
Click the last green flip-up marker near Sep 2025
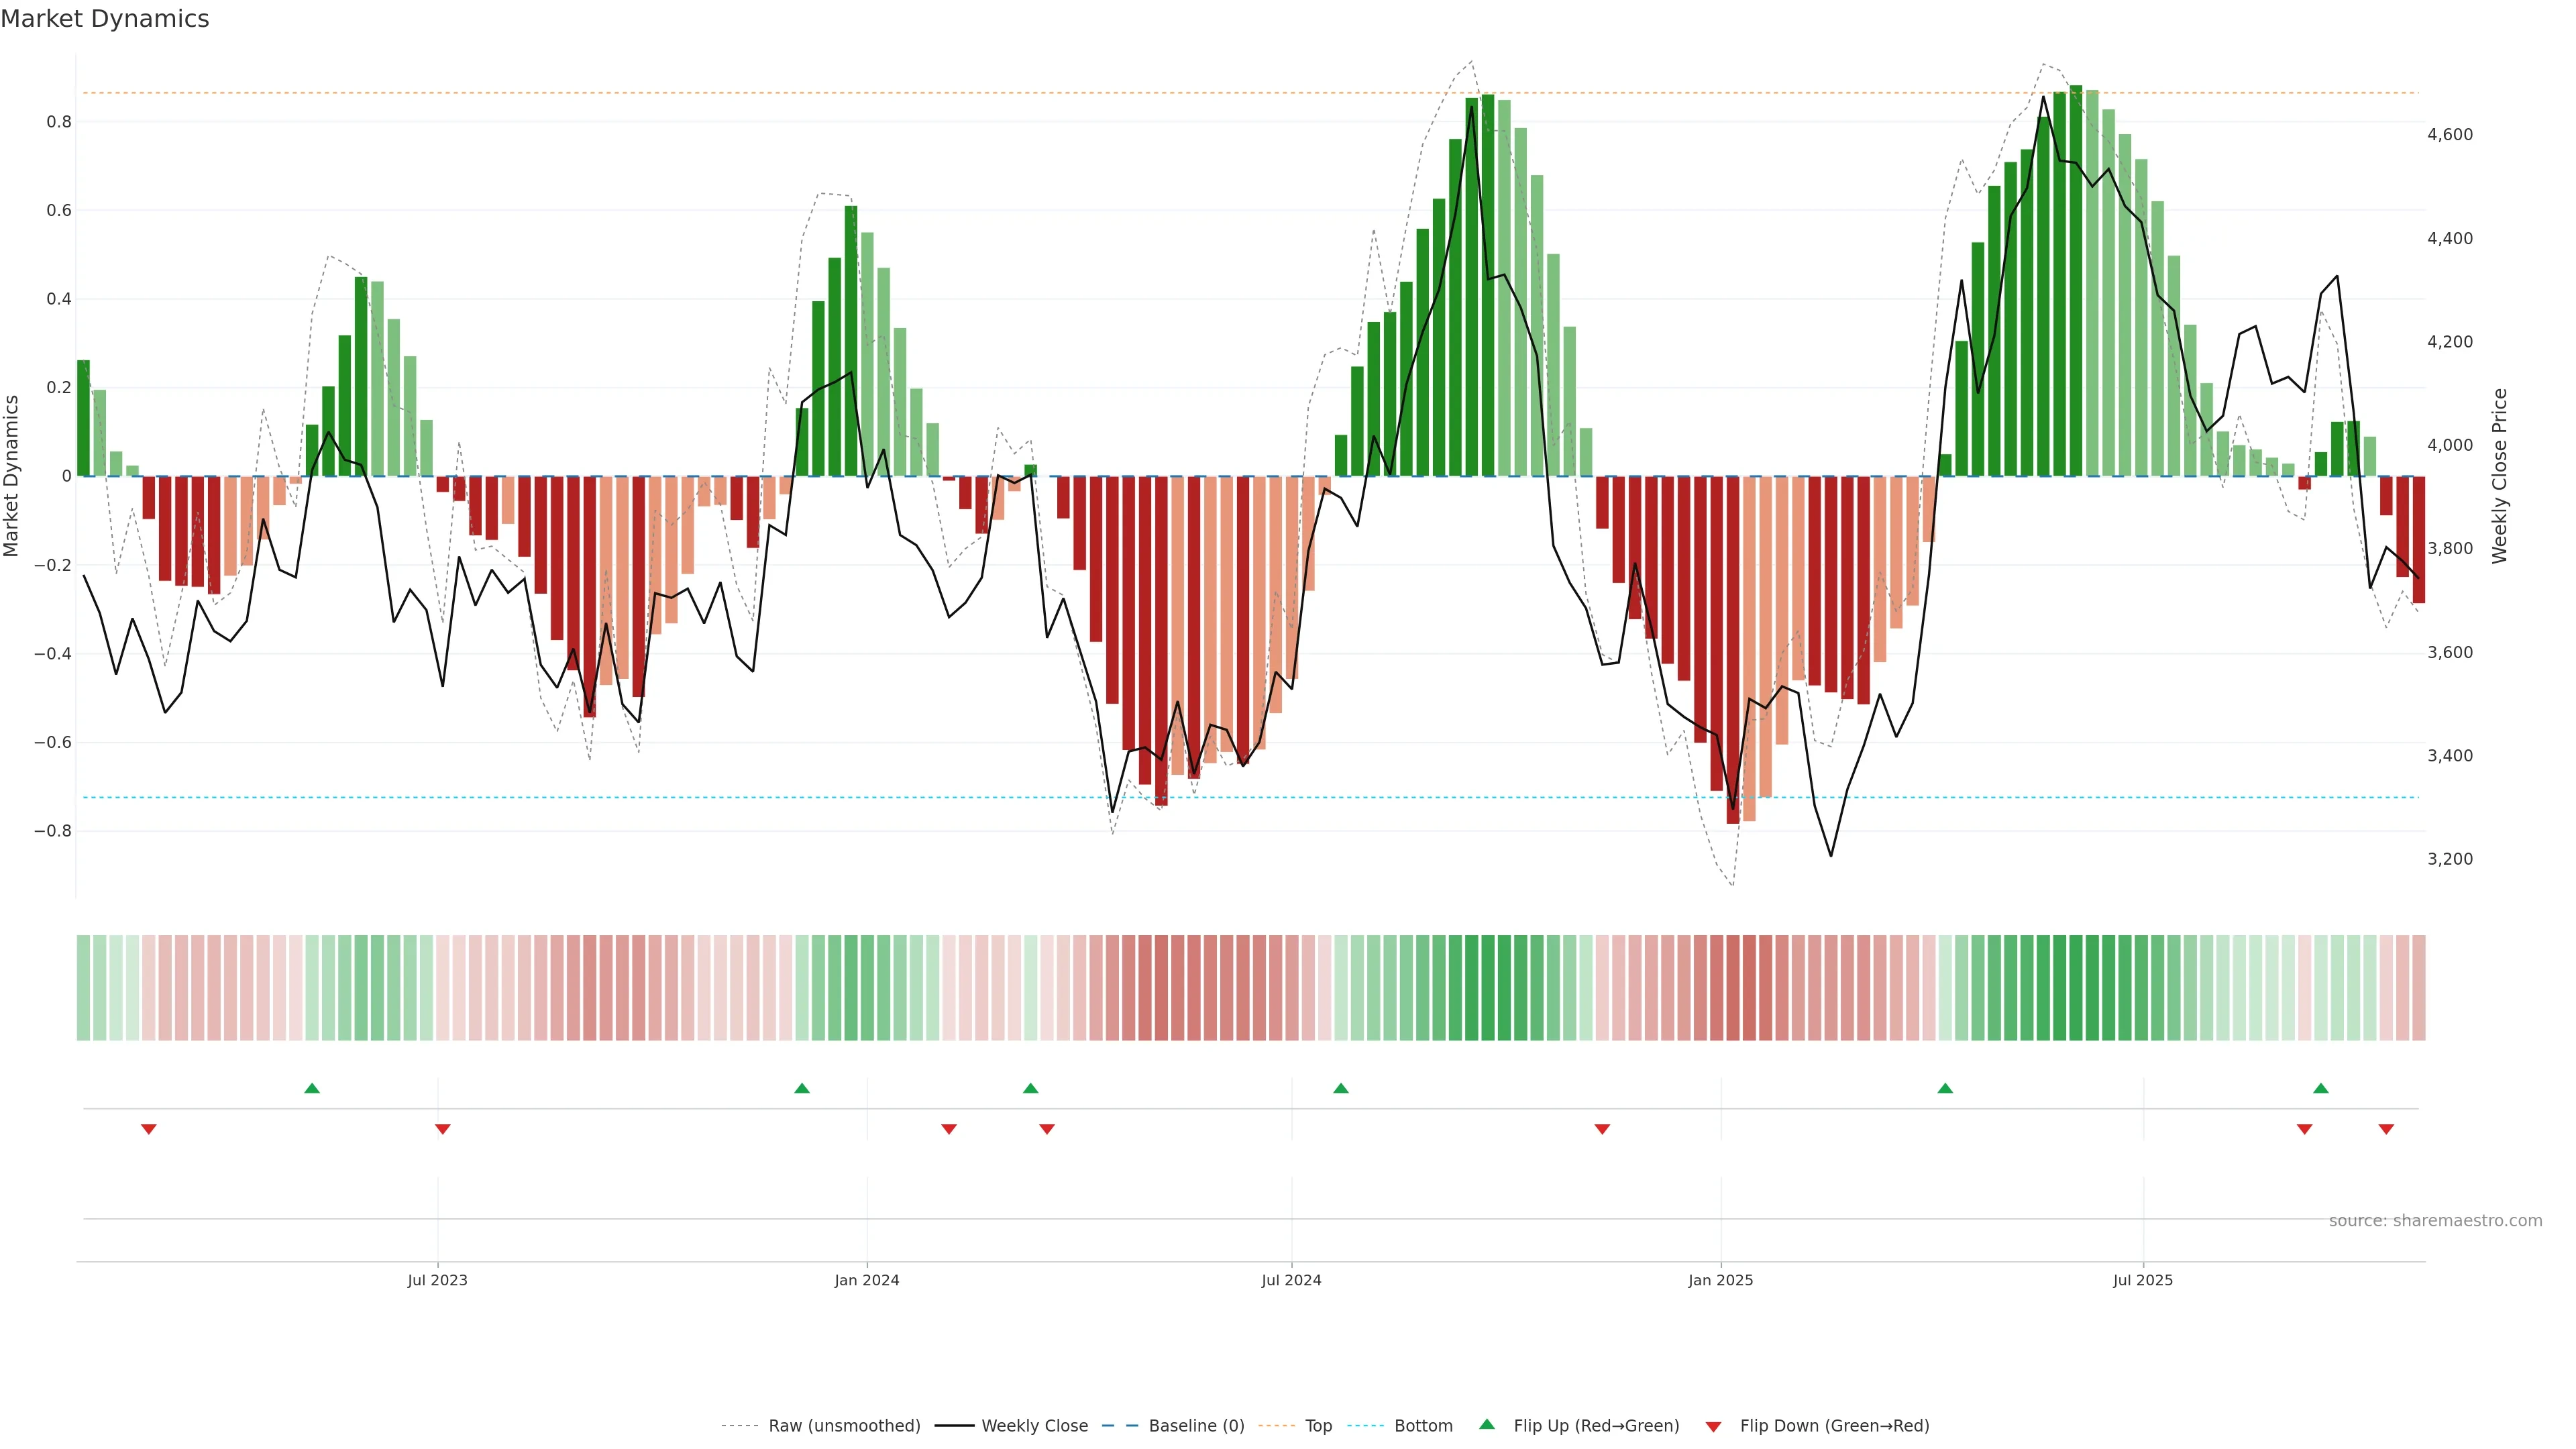point(2321,1088)
